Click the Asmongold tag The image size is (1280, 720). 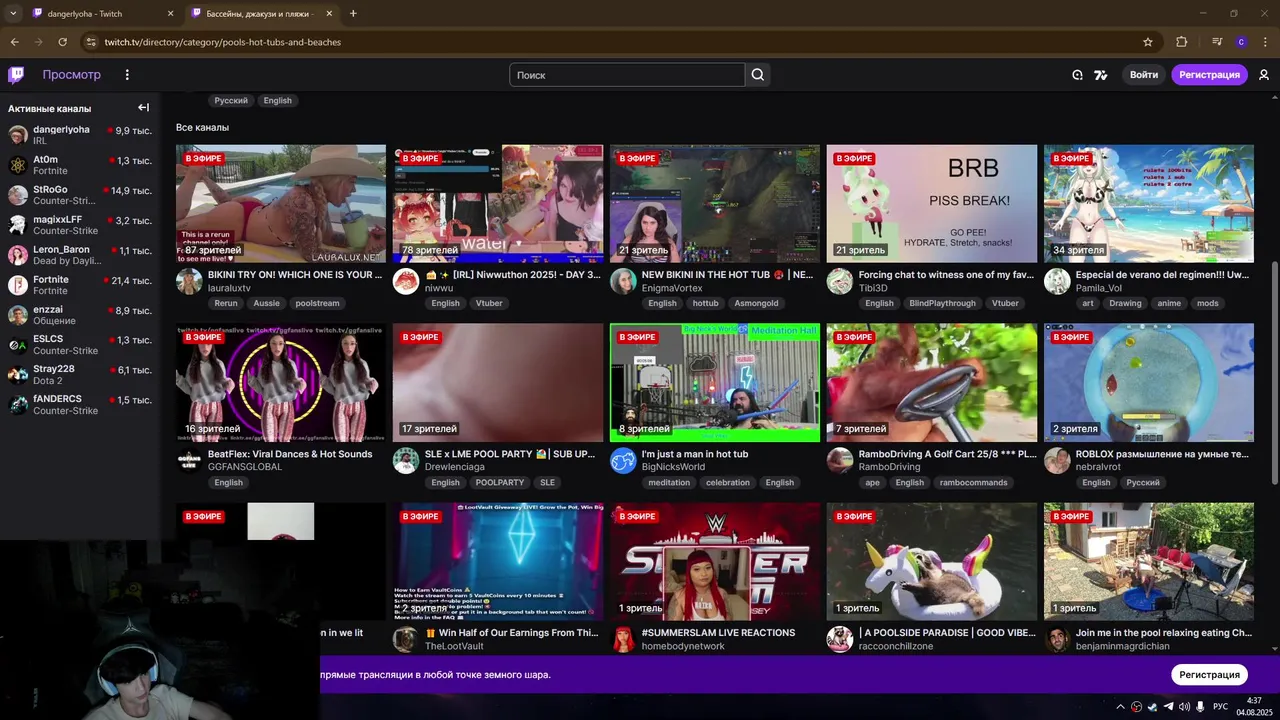pos(756,303)
